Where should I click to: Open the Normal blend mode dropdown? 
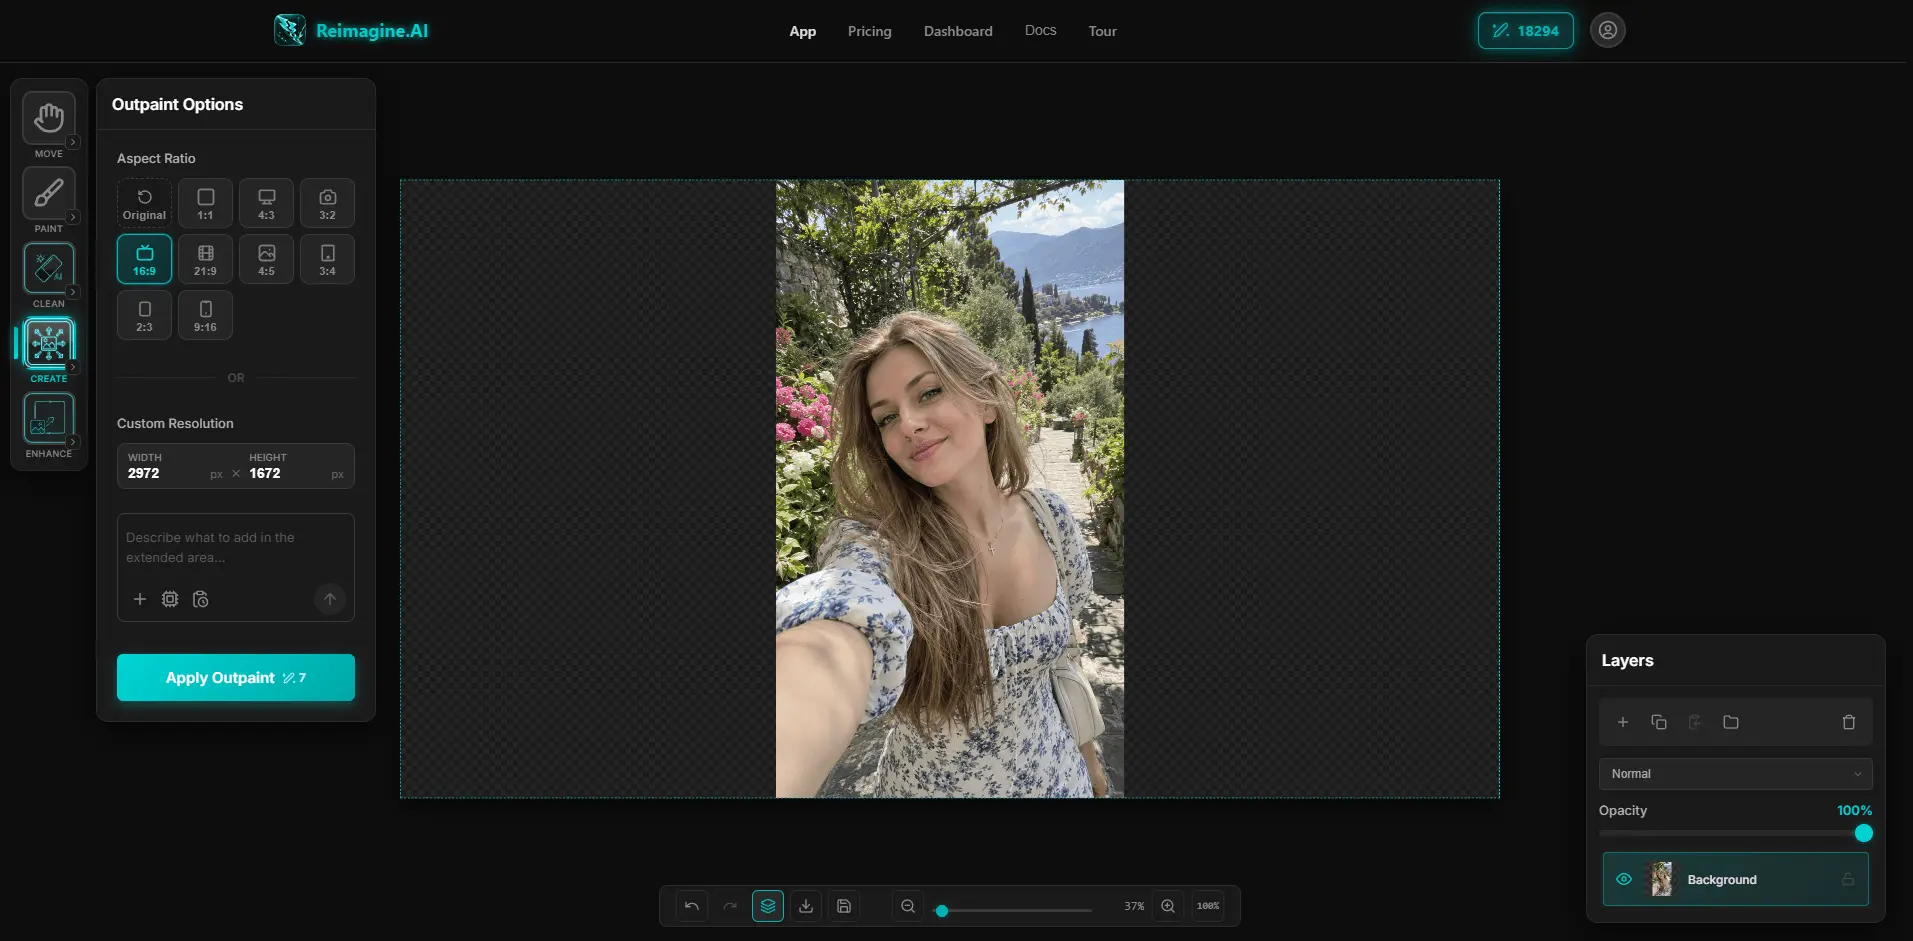click(x=1735, y=774)
